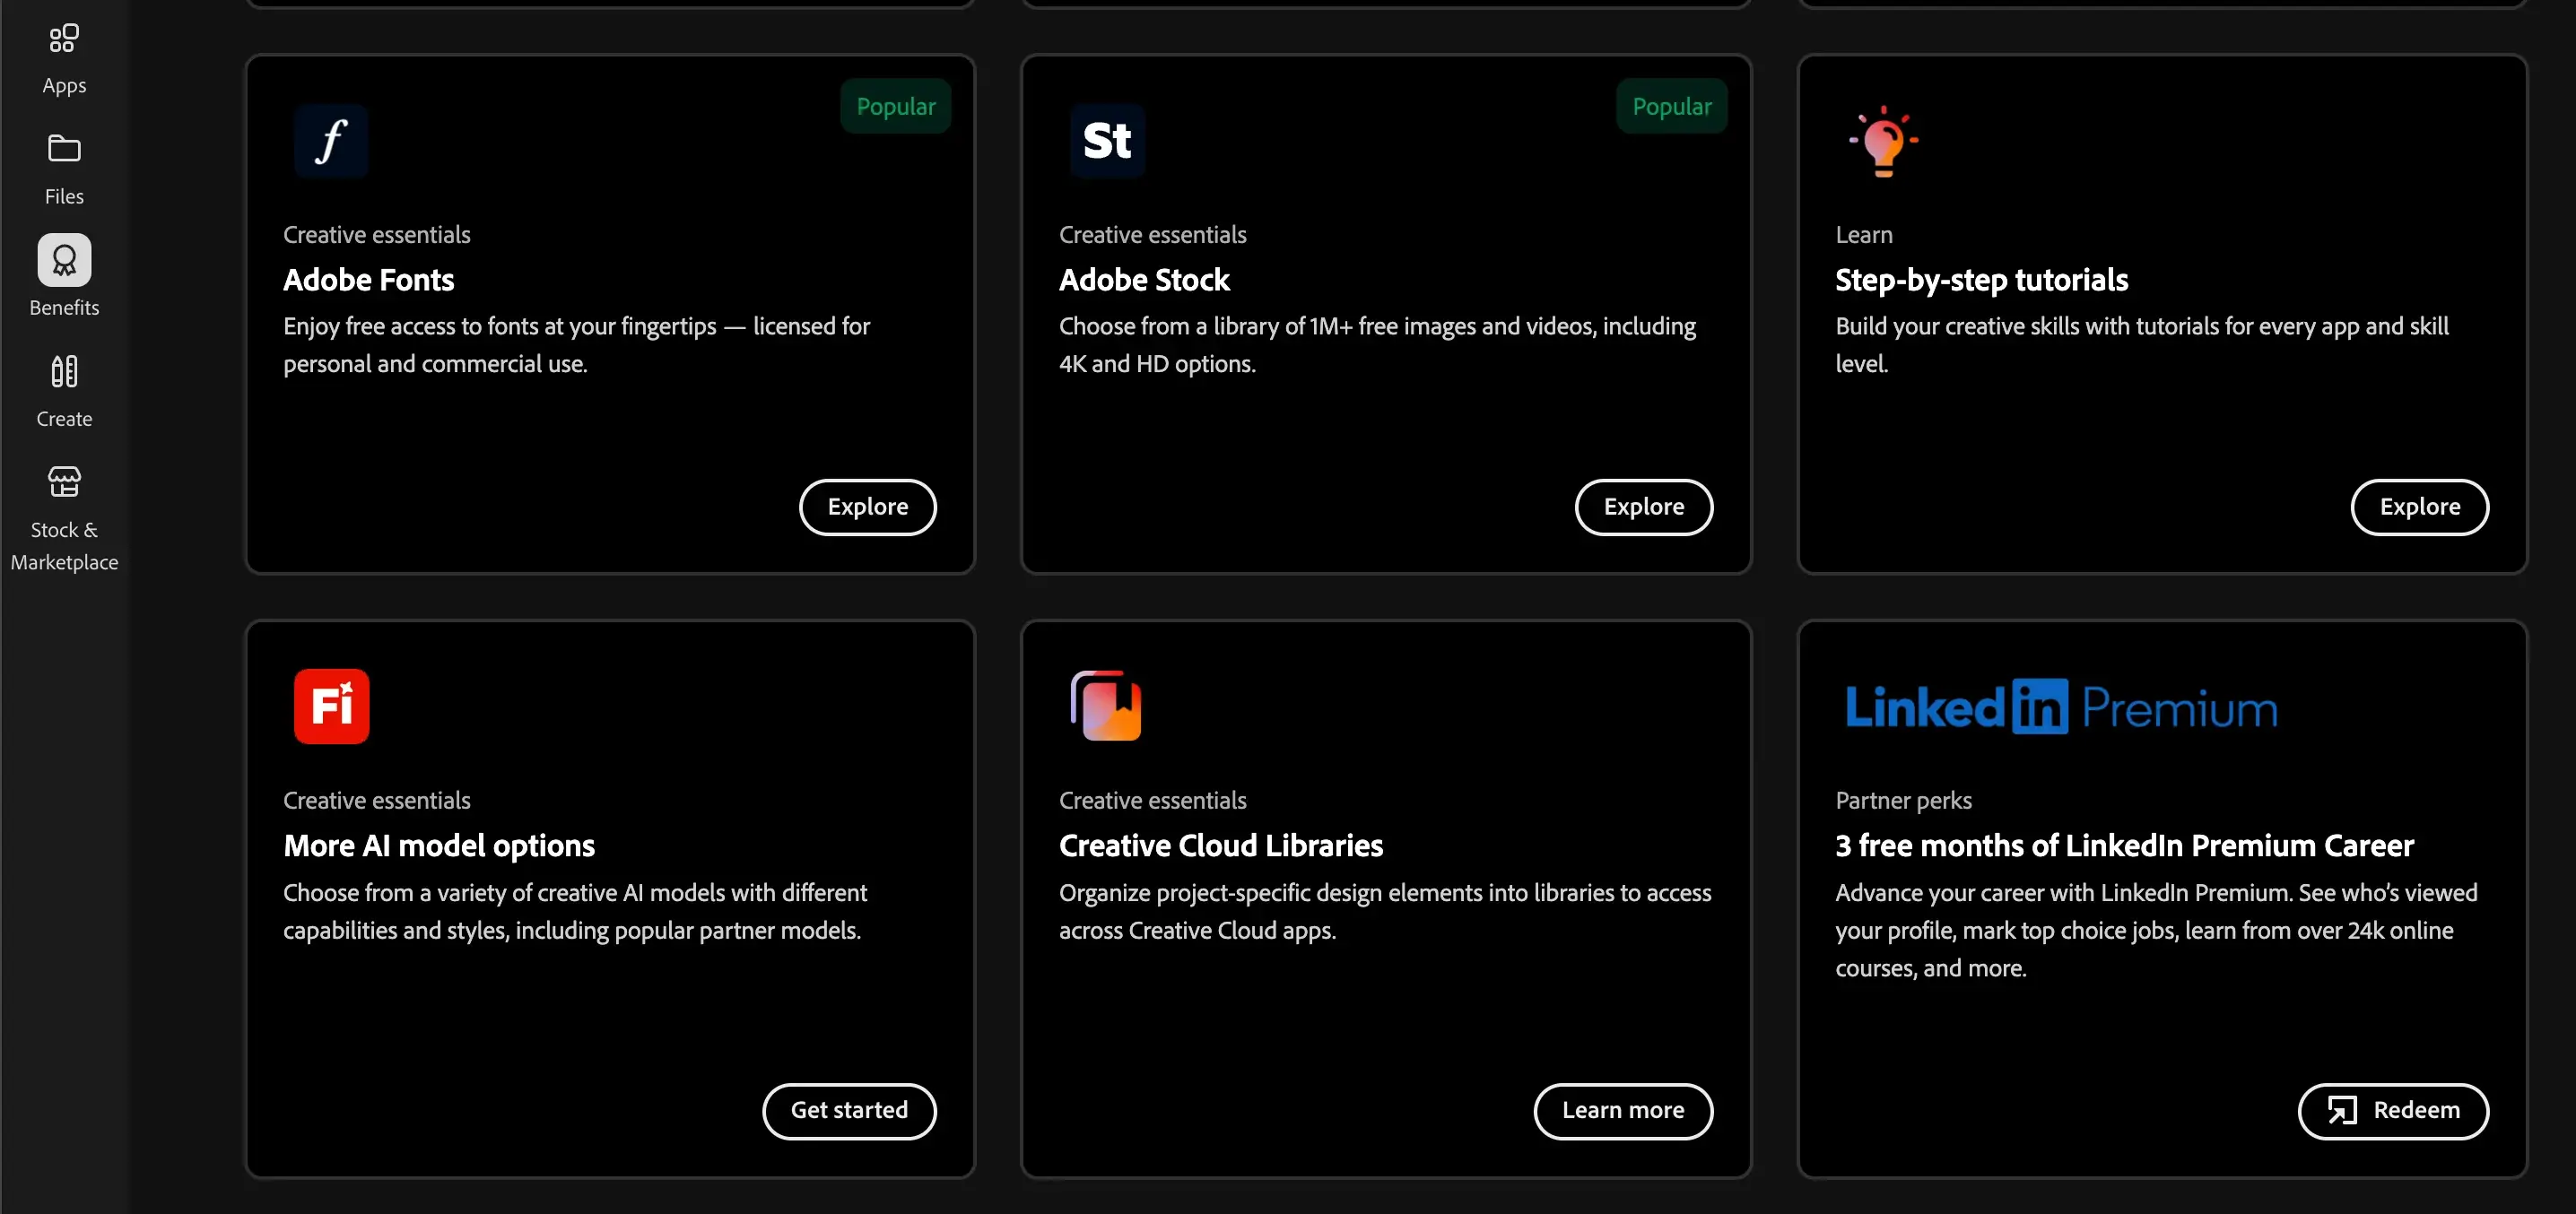Click 'Creative essentials' label above Adobe Fonts

point(376,235)
